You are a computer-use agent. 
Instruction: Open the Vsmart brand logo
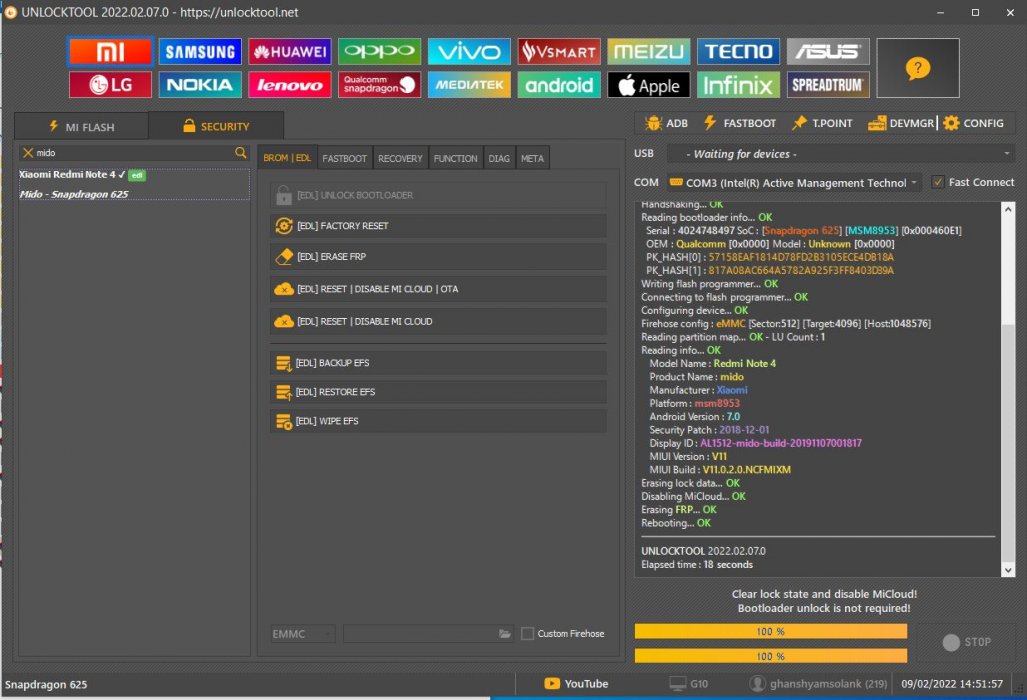click(559, 52)
